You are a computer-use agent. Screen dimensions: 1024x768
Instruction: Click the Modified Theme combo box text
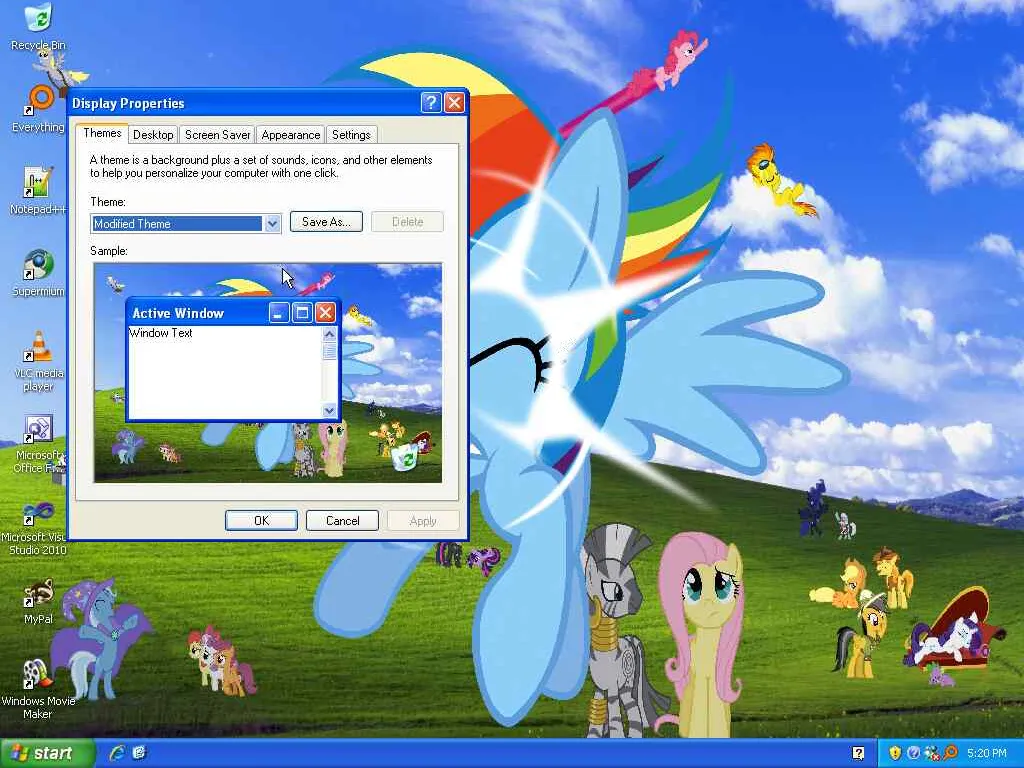pyautogui.click(x=176, y=224)
